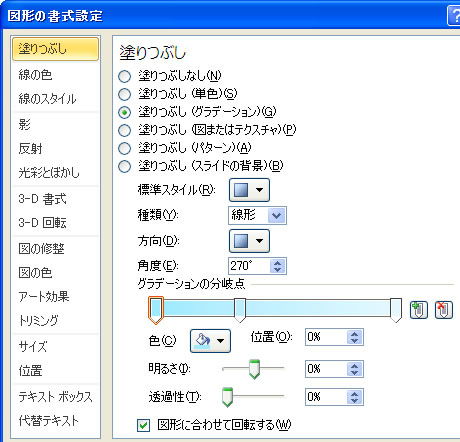The height and width of the screenshot is (442, 460).
Task: Click the 透過性 transparency slider handle
Action: click(x=227, y=397)
